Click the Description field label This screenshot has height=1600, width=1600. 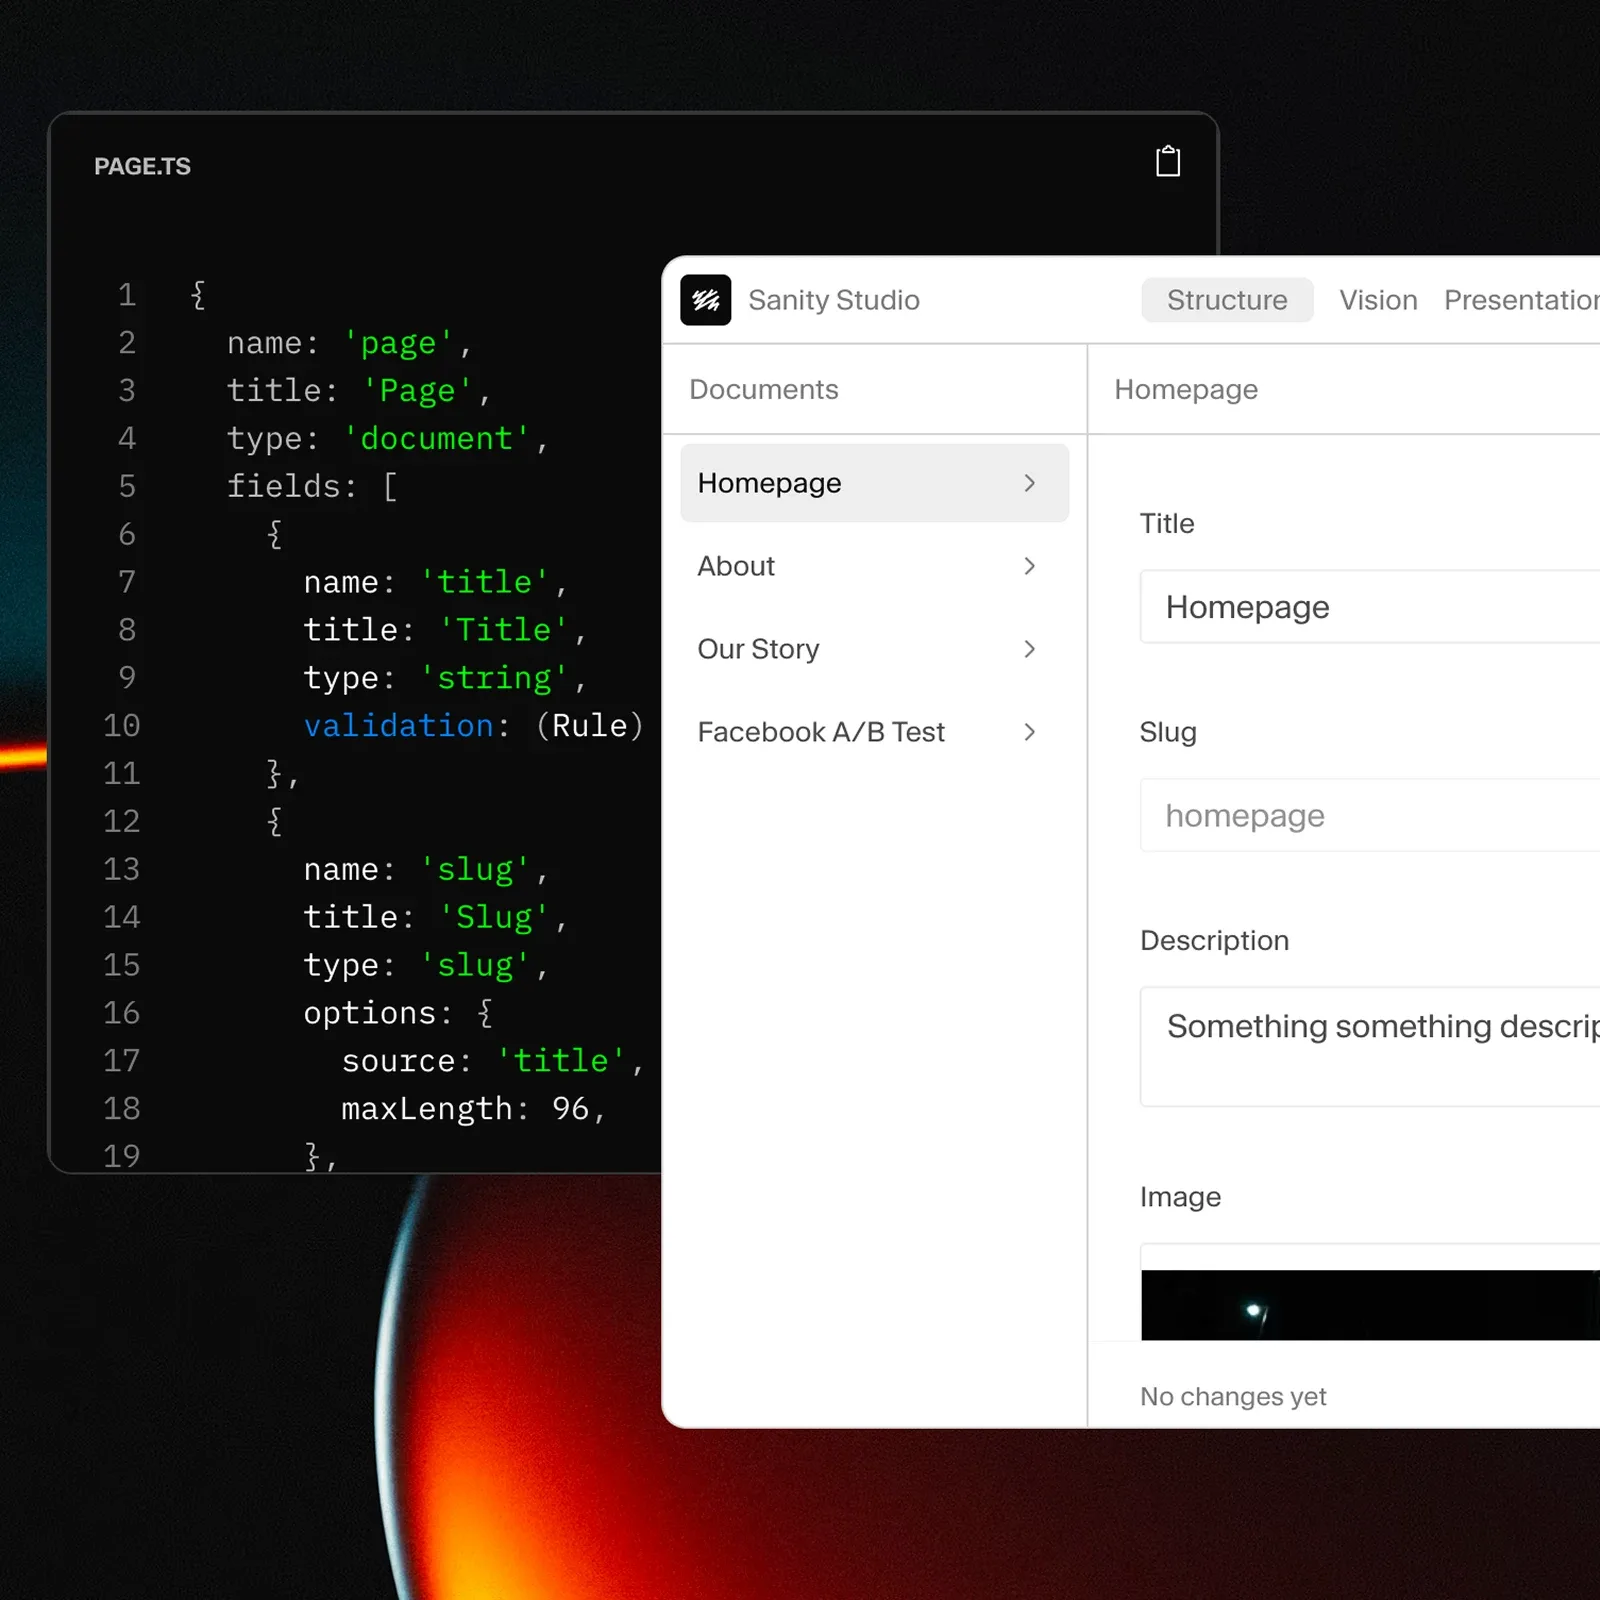click(x=1214, y=940)
